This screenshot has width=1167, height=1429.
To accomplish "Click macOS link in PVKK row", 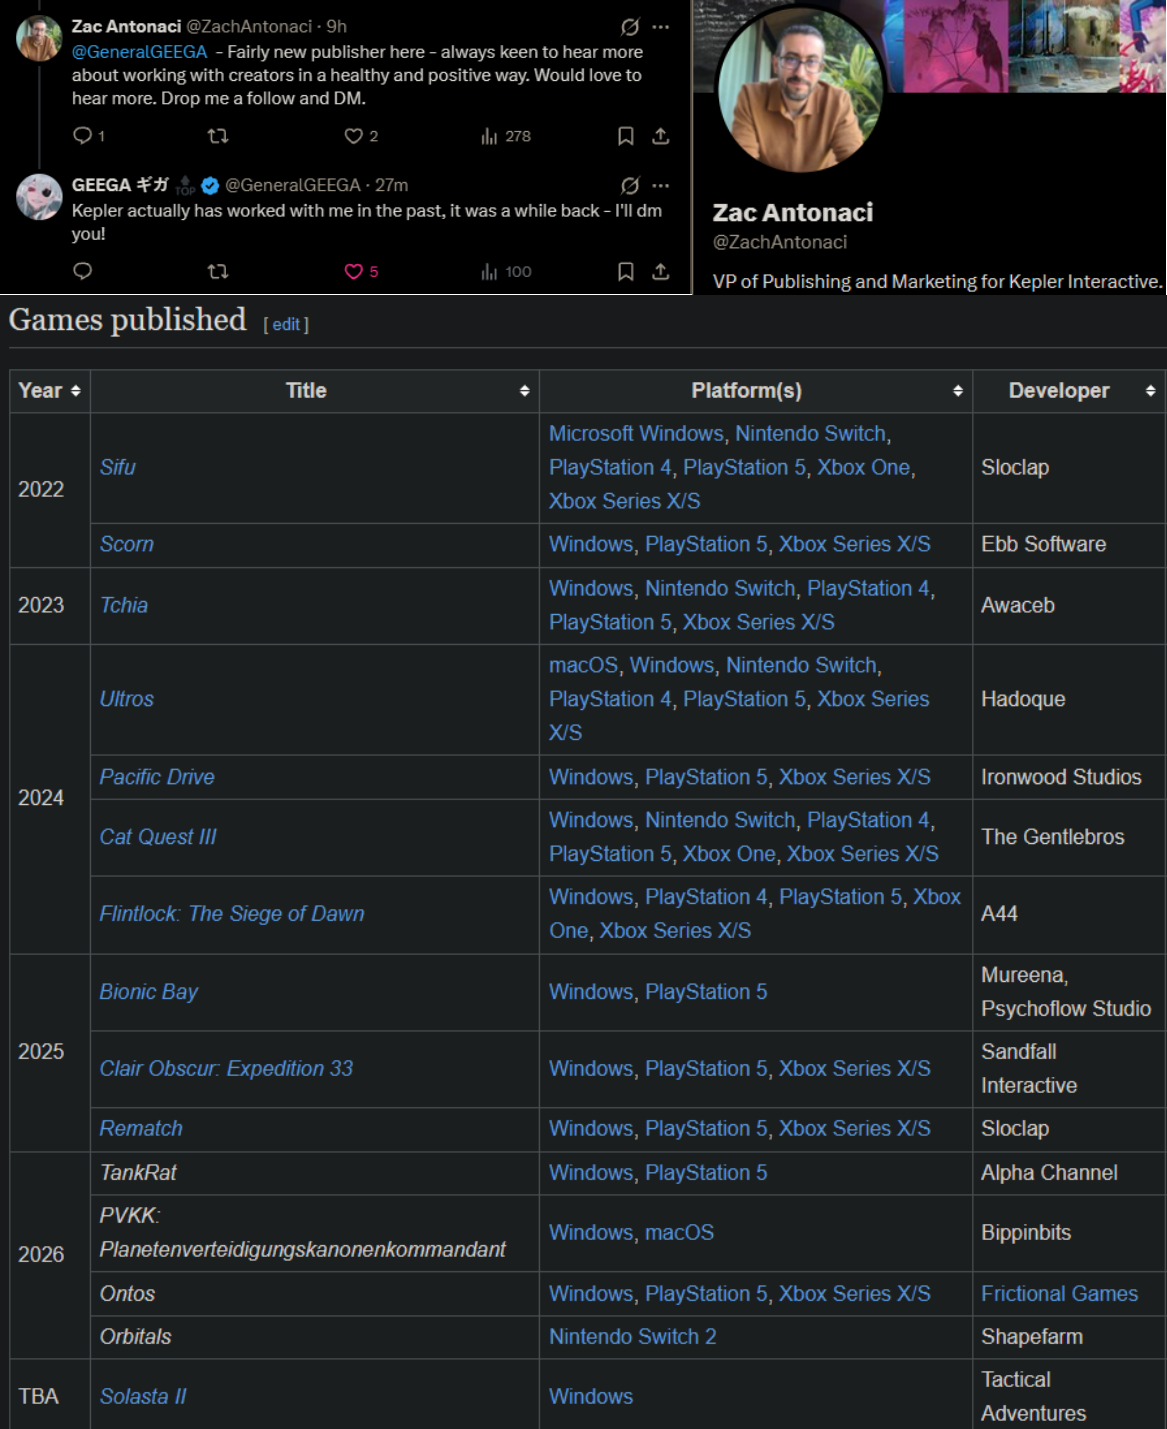I will coord(679,1233).
